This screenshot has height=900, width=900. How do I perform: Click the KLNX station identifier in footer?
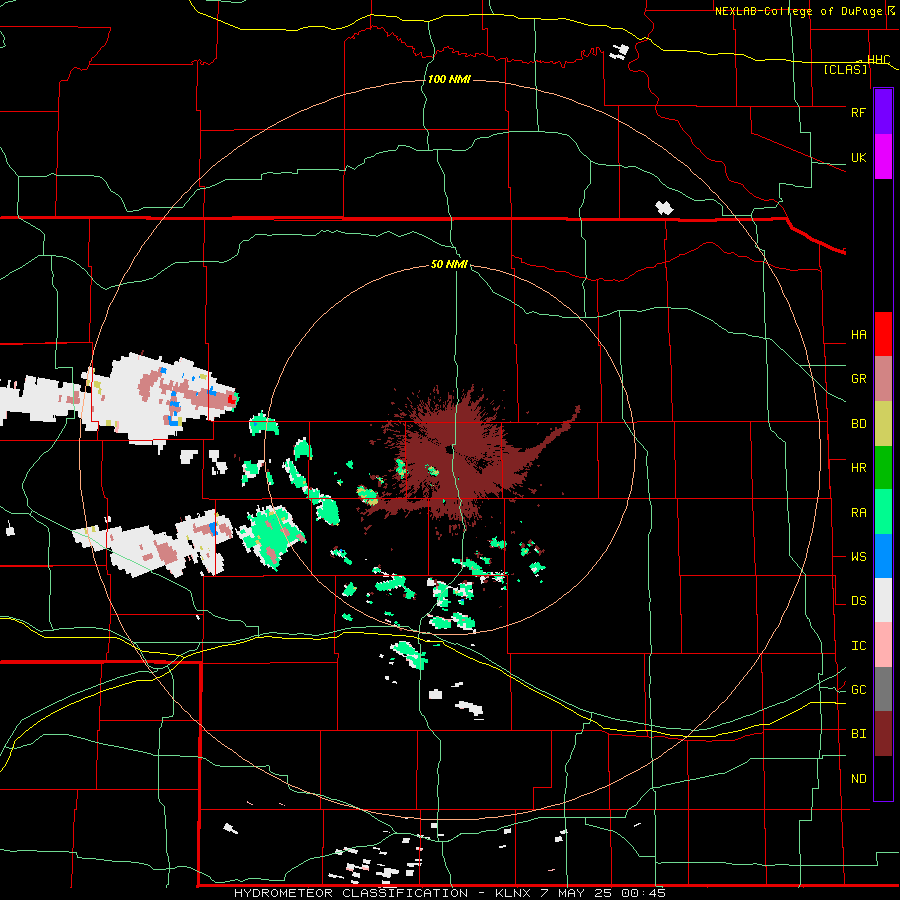(513, 893)
